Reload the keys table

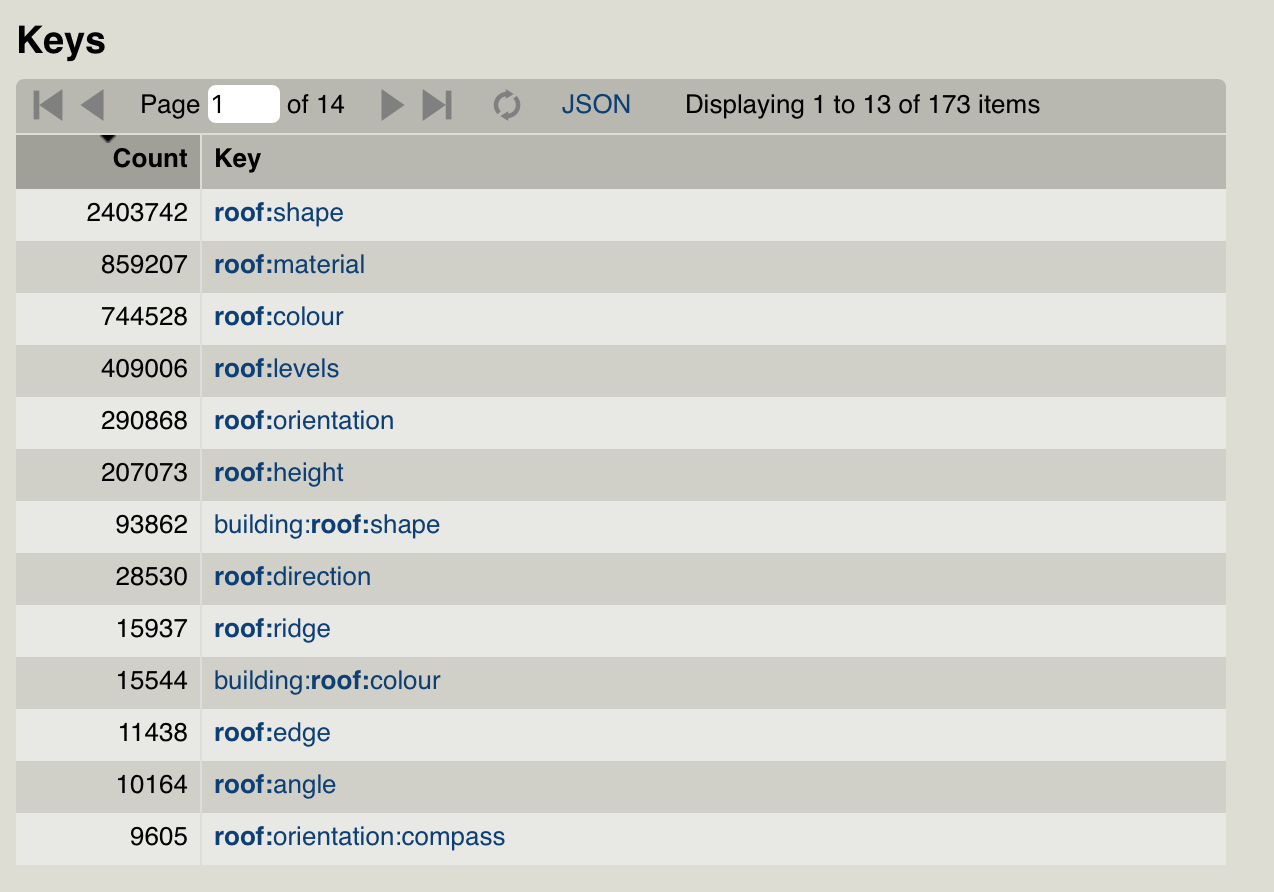(507, 104)
